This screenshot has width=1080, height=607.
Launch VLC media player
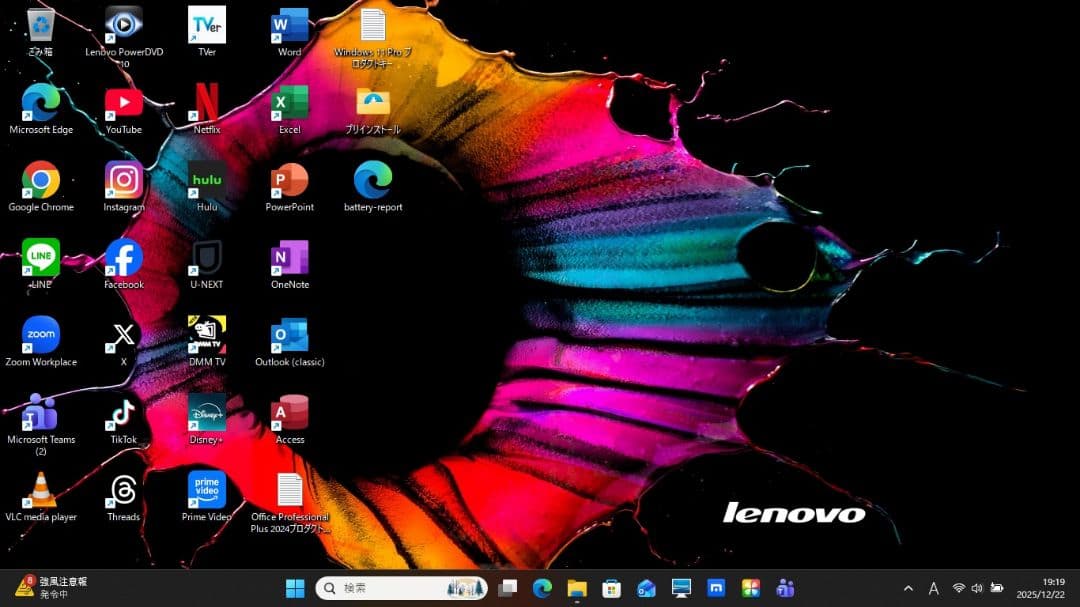pos(40,490)
